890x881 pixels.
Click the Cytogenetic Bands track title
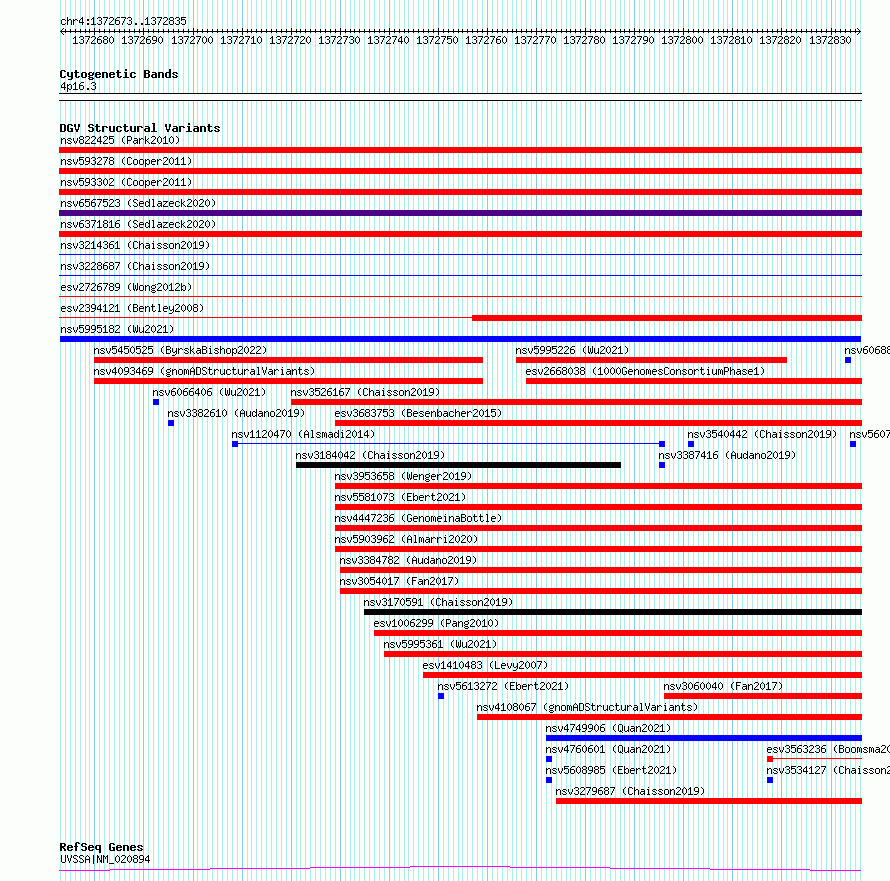tap(119, 74)
